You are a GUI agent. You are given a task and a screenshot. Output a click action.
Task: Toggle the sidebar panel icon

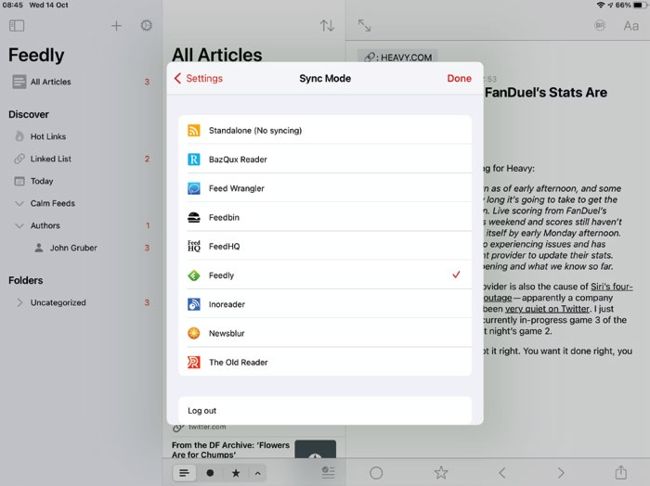click(x=16, y=25)
